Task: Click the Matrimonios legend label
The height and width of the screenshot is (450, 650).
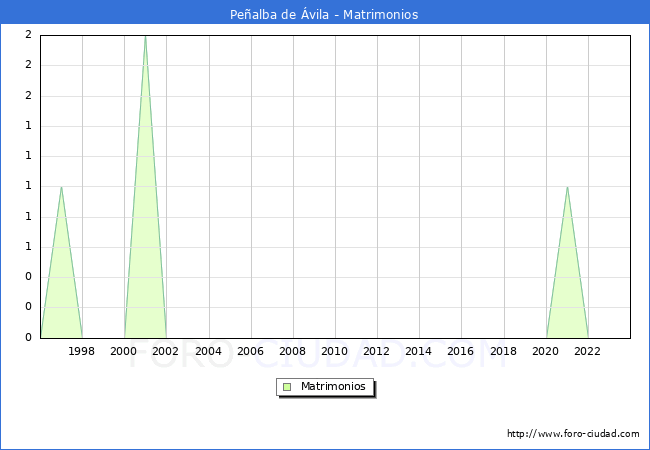Action: click(x=333, y=386)
